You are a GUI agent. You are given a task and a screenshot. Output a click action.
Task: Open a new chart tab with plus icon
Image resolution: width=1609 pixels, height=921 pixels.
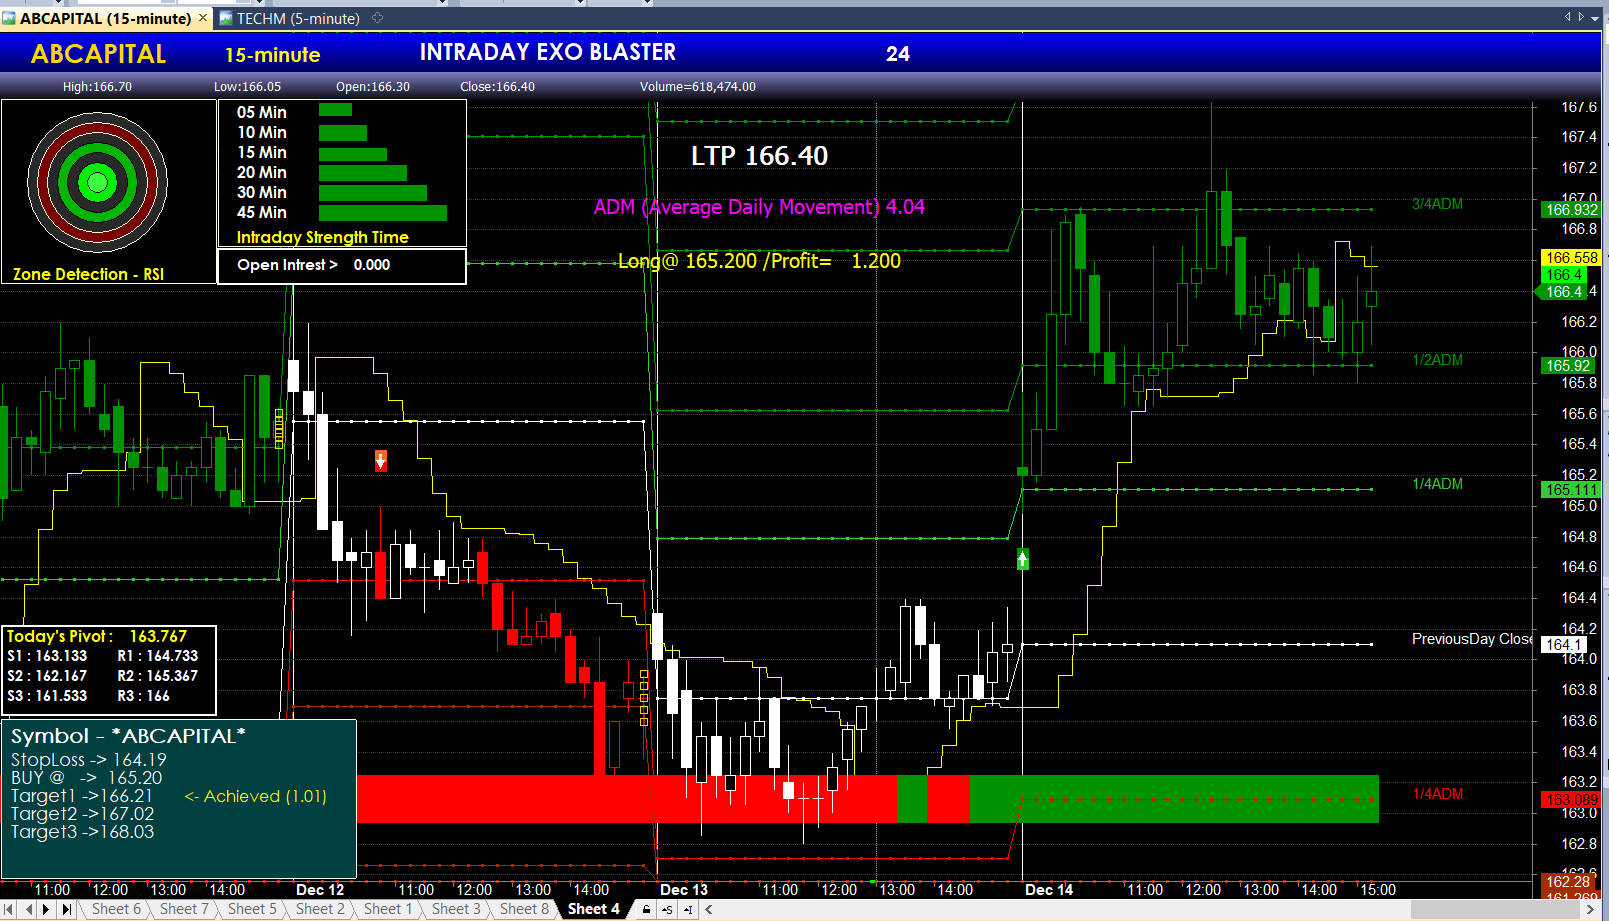(378, 18)
